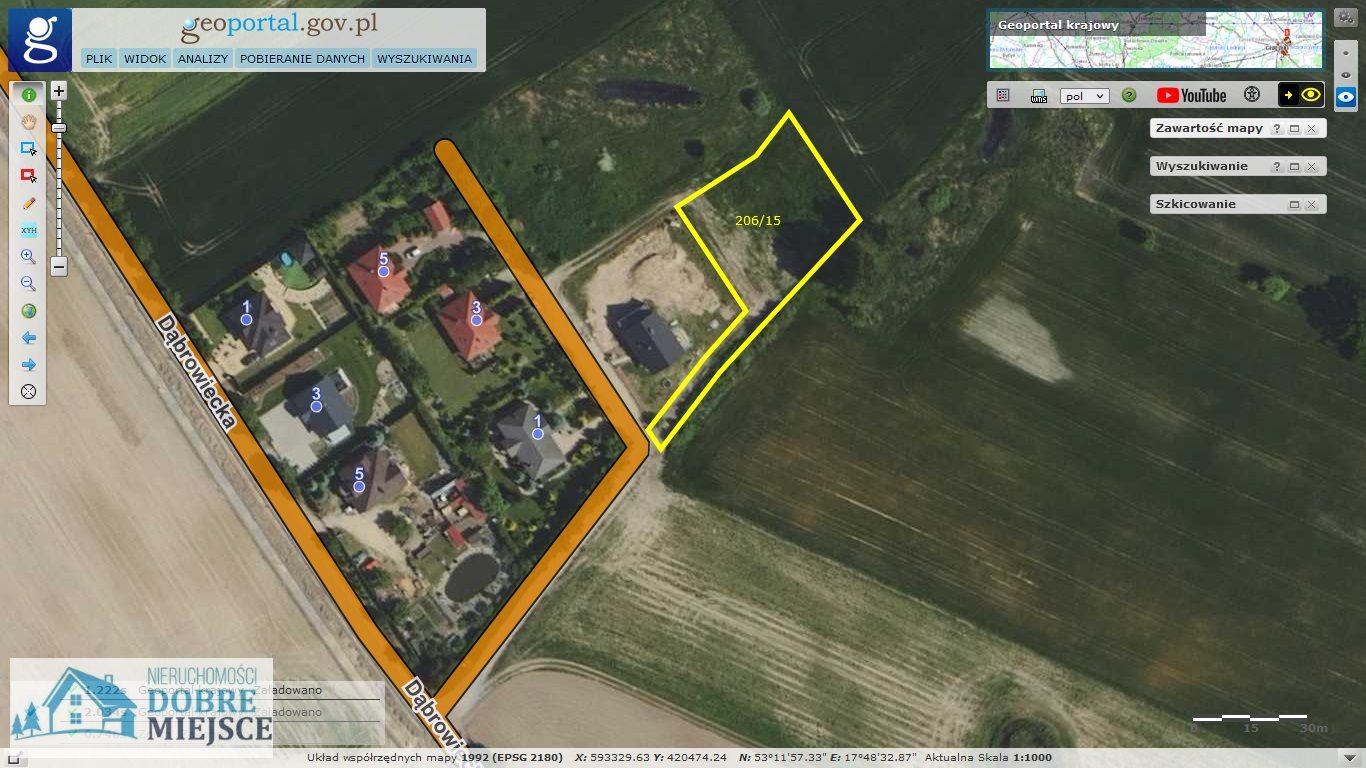This screenshot has height=768, width=1366.
Task: Select the hand pan tool
Action: point(28,121)
